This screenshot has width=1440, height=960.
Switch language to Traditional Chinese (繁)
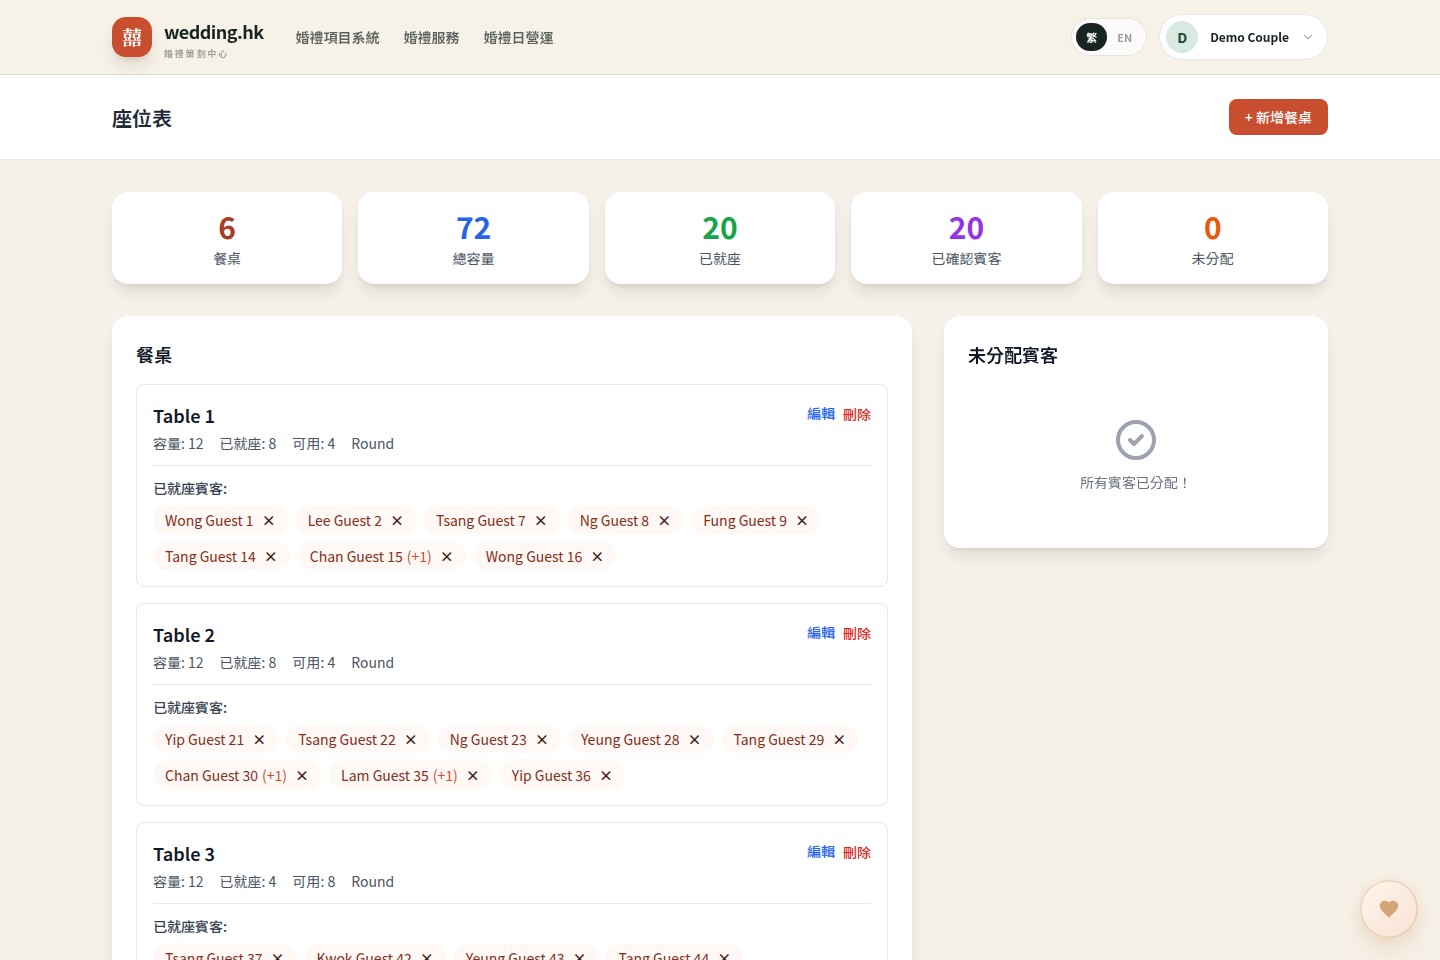(1091, 38)
